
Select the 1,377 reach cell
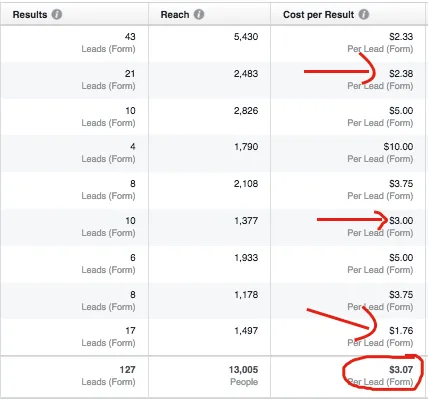pos(210,227)
